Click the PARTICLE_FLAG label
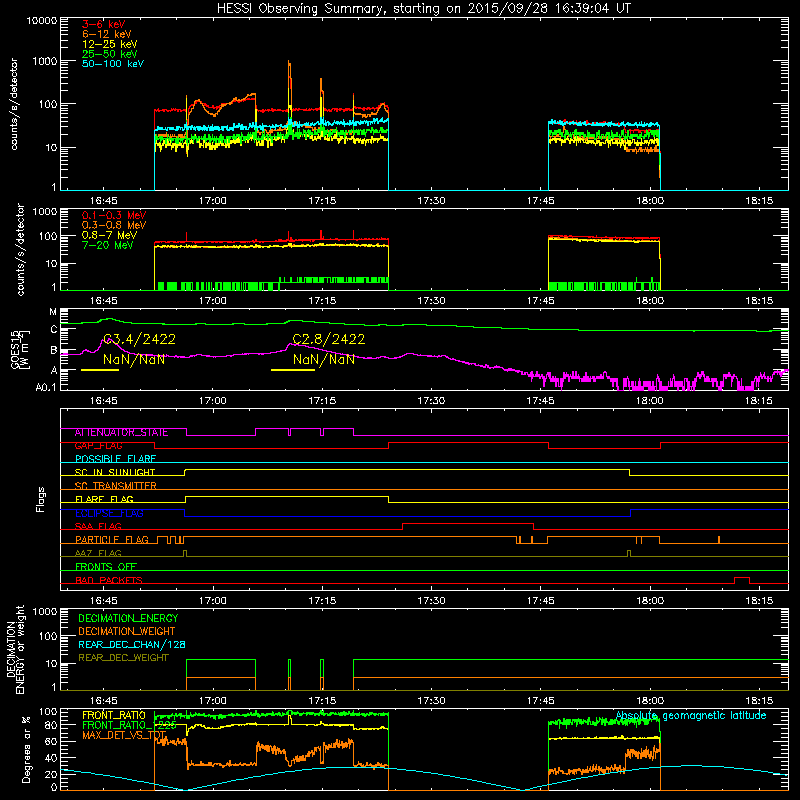This screenshot has height=800, width=800. coord(112,540)
